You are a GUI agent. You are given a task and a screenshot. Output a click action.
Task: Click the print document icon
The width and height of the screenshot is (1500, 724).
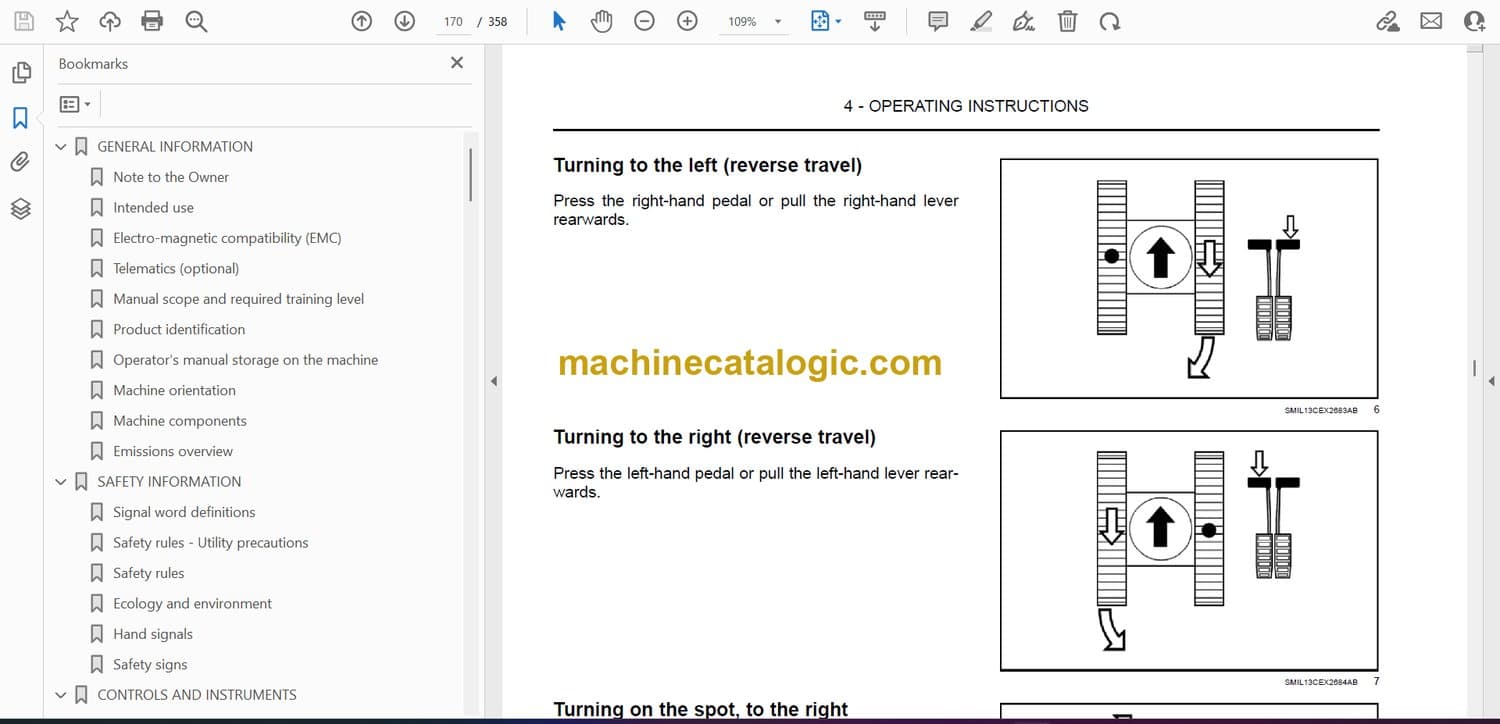tap(152, 21)
